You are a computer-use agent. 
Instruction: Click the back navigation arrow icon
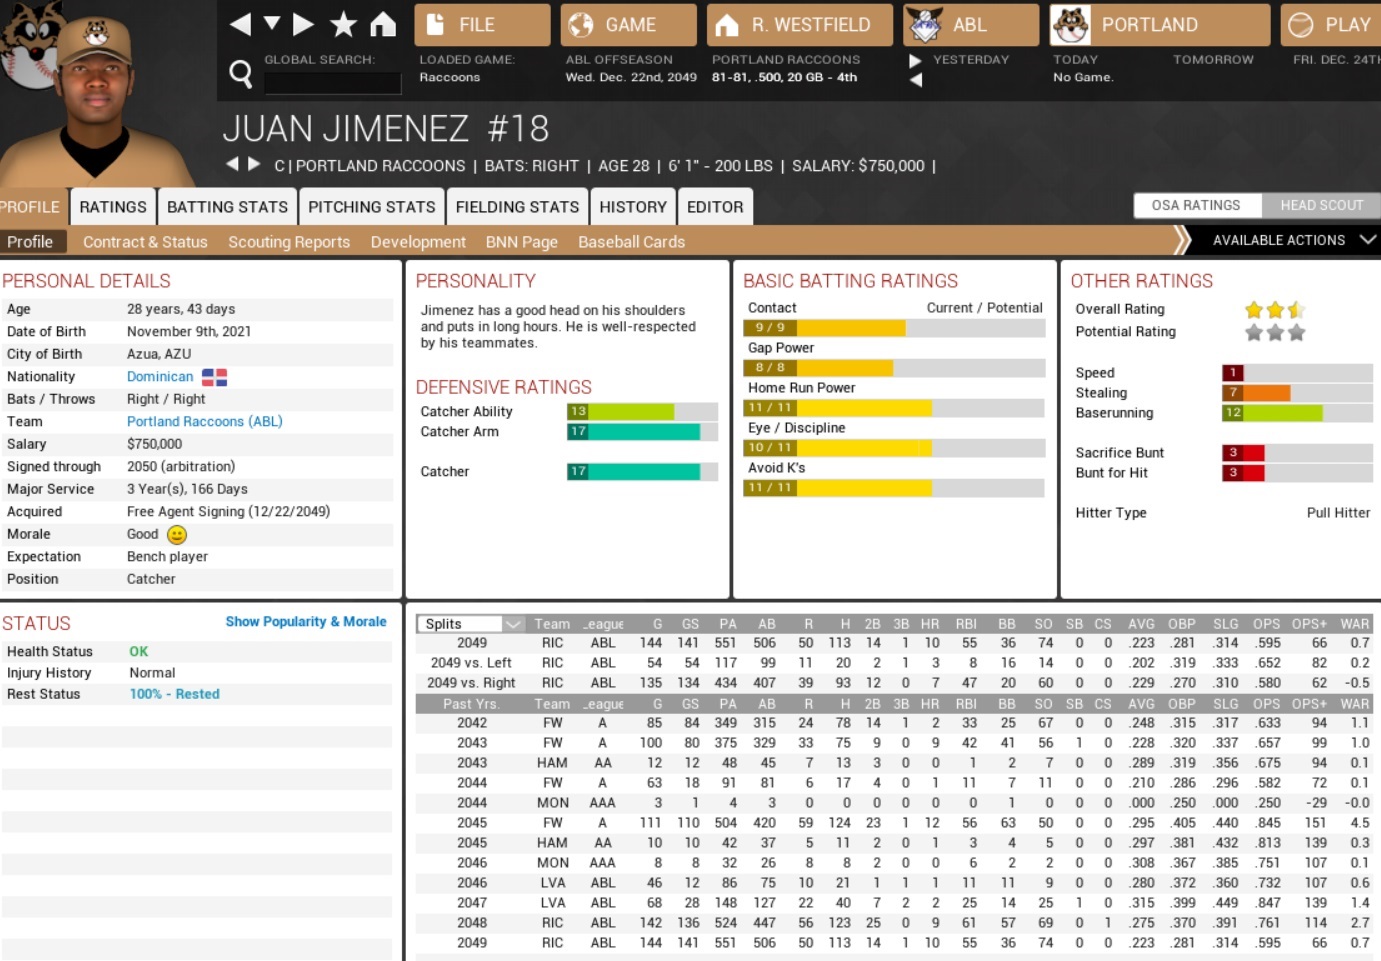pyautogui.click(x=240, y=24)
